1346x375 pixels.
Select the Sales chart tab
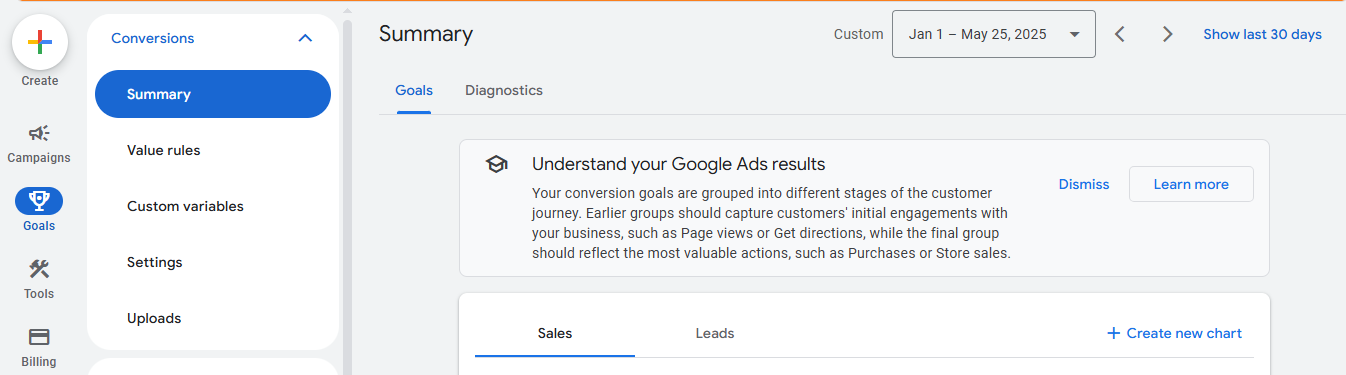click(555, 333)
